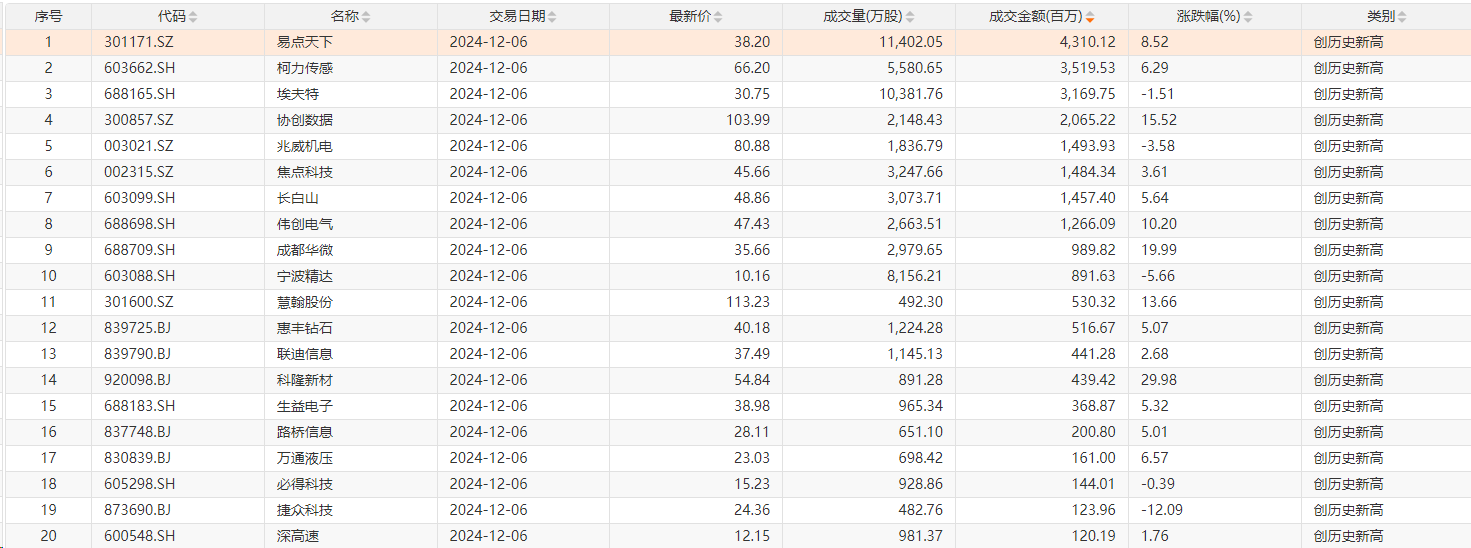
Task: Select the name 万通液压
Action: click(305, 458)
